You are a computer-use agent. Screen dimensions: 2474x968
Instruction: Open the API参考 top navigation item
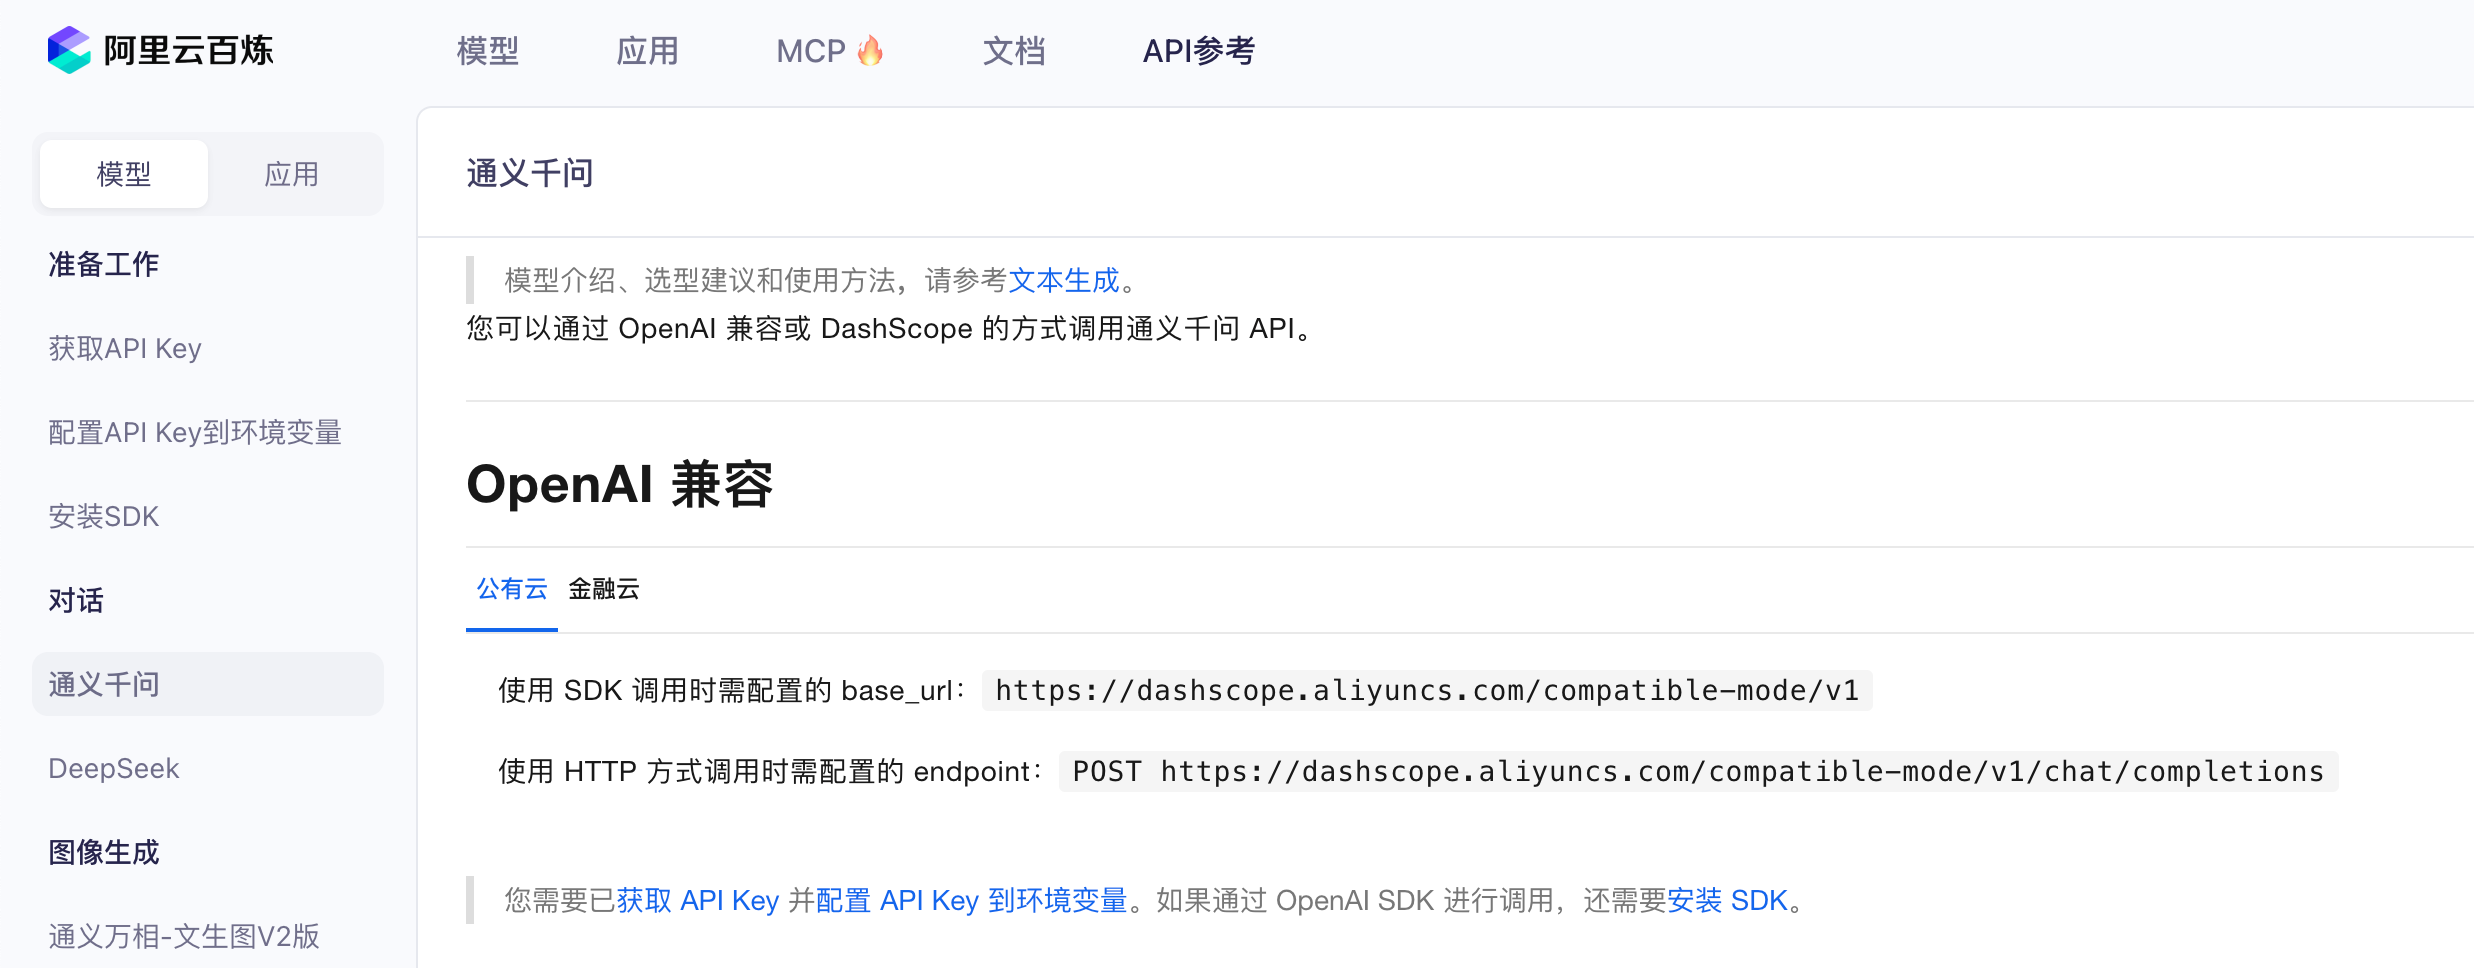click(1199, 51)
